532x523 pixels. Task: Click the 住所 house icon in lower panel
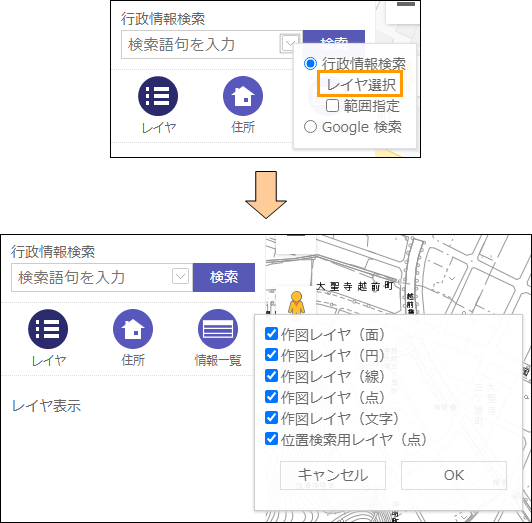(133, 329)
